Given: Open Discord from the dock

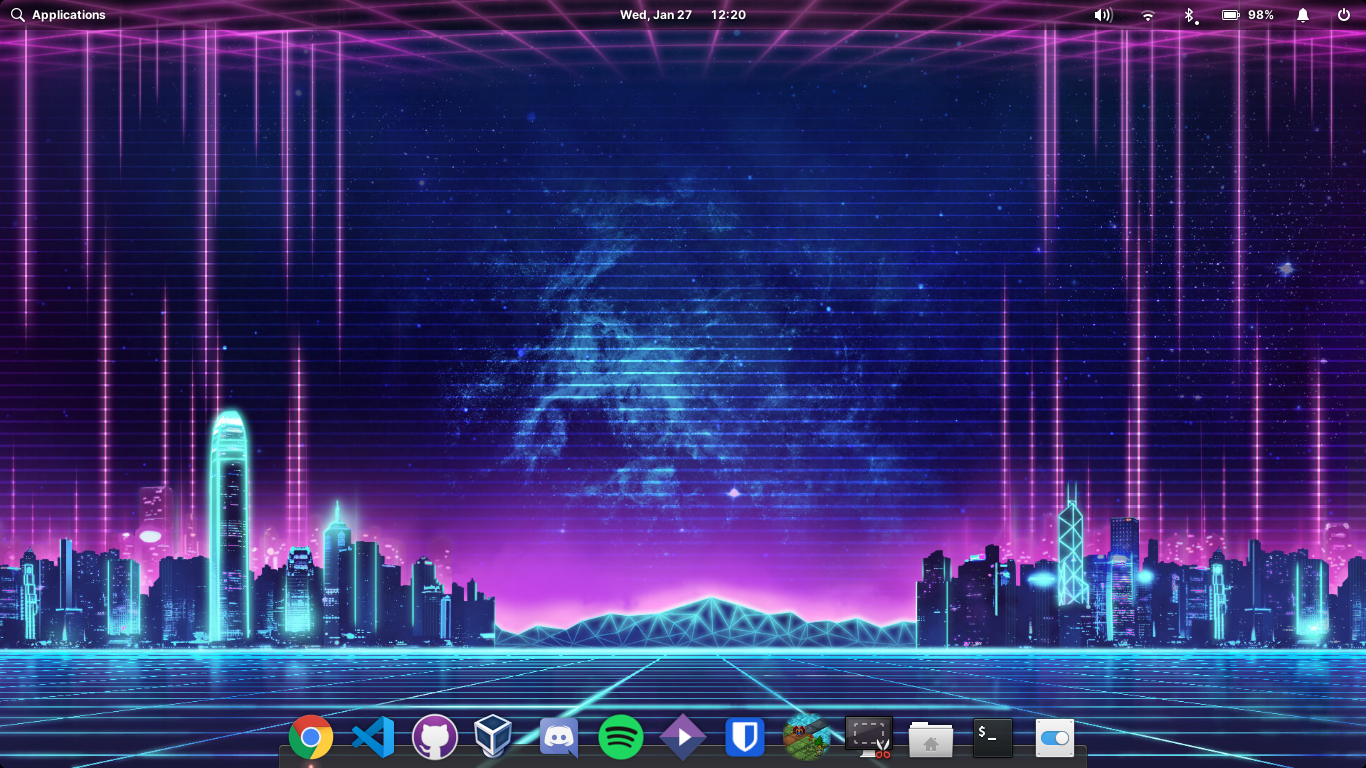Looking at the screenshot, I should coord(559,738).
